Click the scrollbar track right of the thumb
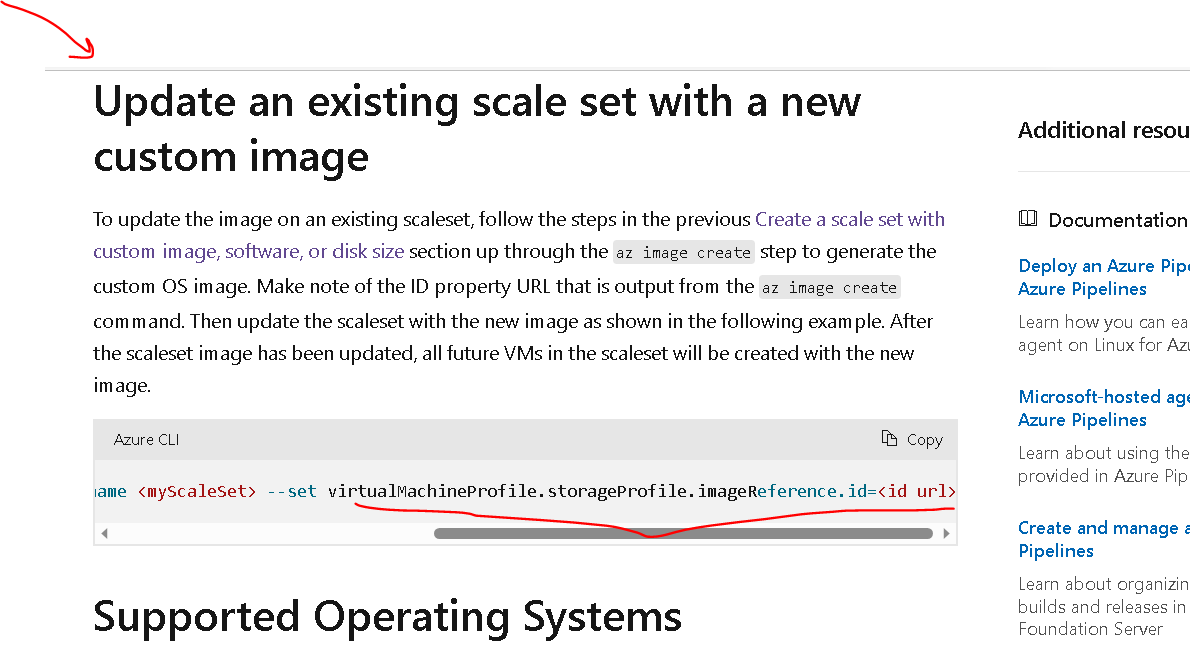This screenshot has height=664, width=1190. coord(937,533)
